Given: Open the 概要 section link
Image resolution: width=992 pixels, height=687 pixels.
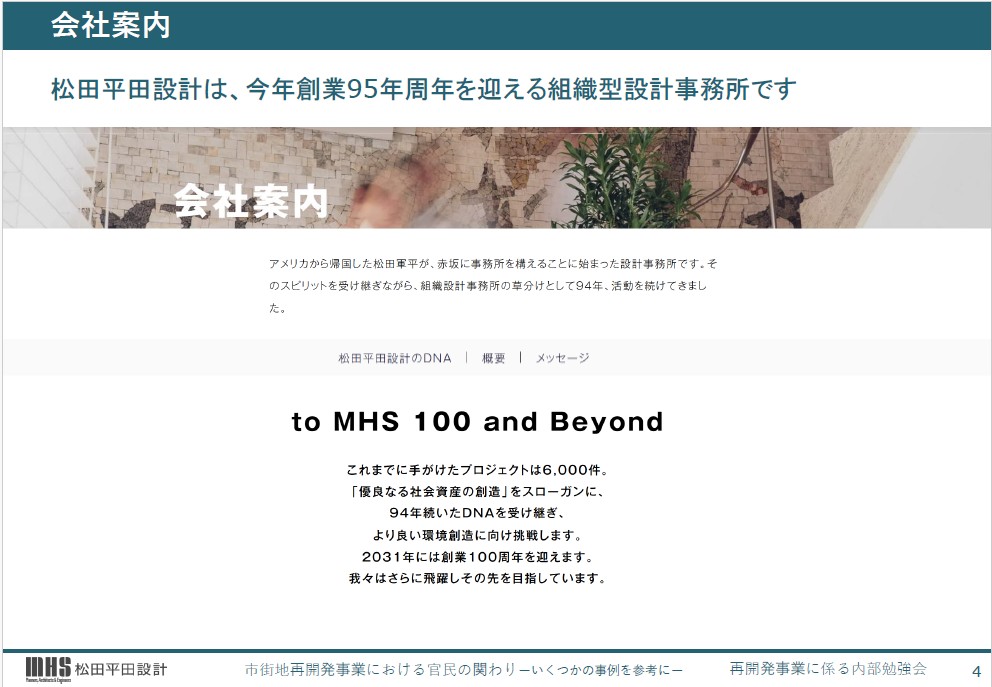Looking at the screenshot, I should pyautogui.click(x=493, y=358).
